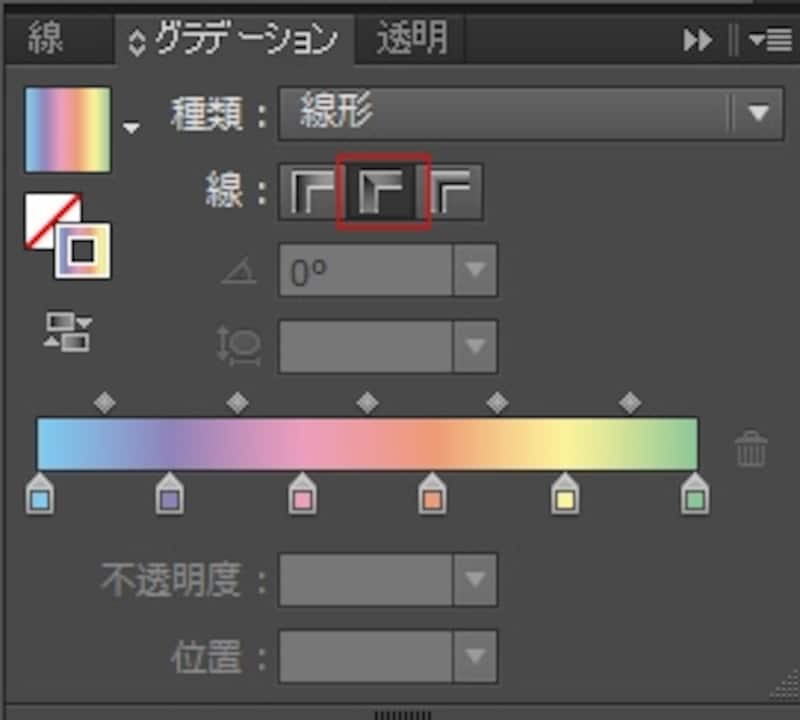Open the 透明 tab
800x720 pixels.
pos(411,39)
